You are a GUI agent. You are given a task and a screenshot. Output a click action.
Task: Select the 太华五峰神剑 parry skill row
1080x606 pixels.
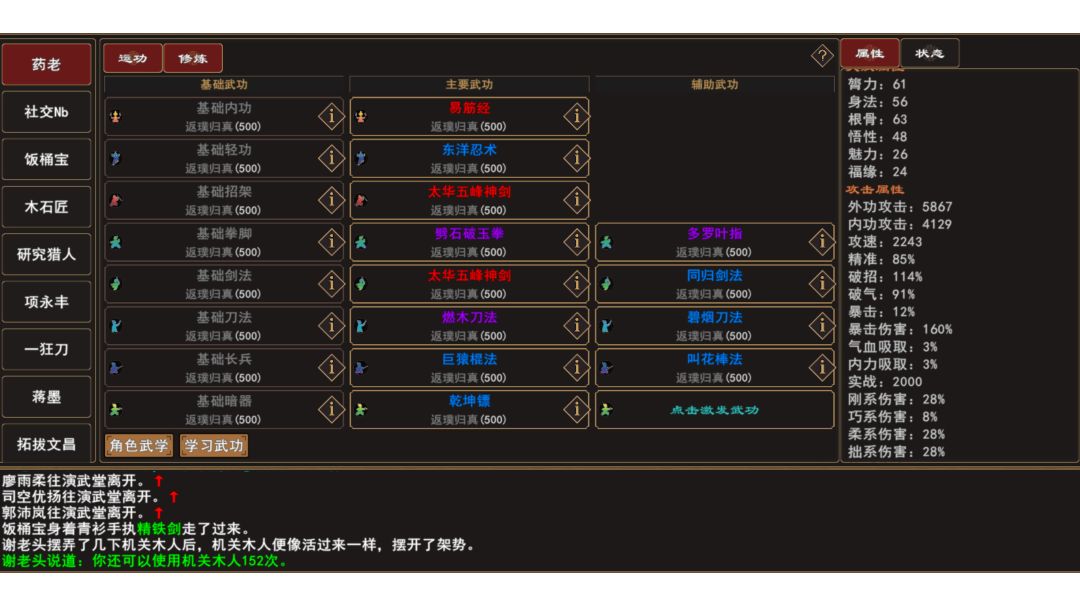tap(469, 200)
